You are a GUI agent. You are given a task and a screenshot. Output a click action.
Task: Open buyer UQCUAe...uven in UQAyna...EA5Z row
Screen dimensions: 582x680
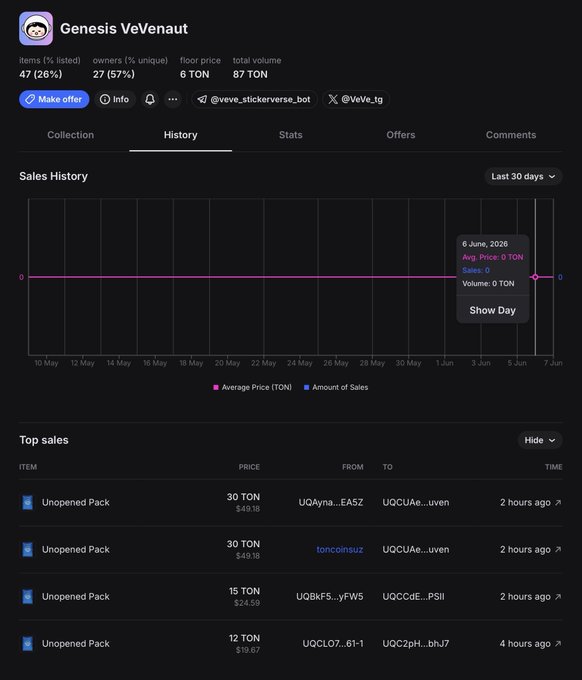[416, 503]
